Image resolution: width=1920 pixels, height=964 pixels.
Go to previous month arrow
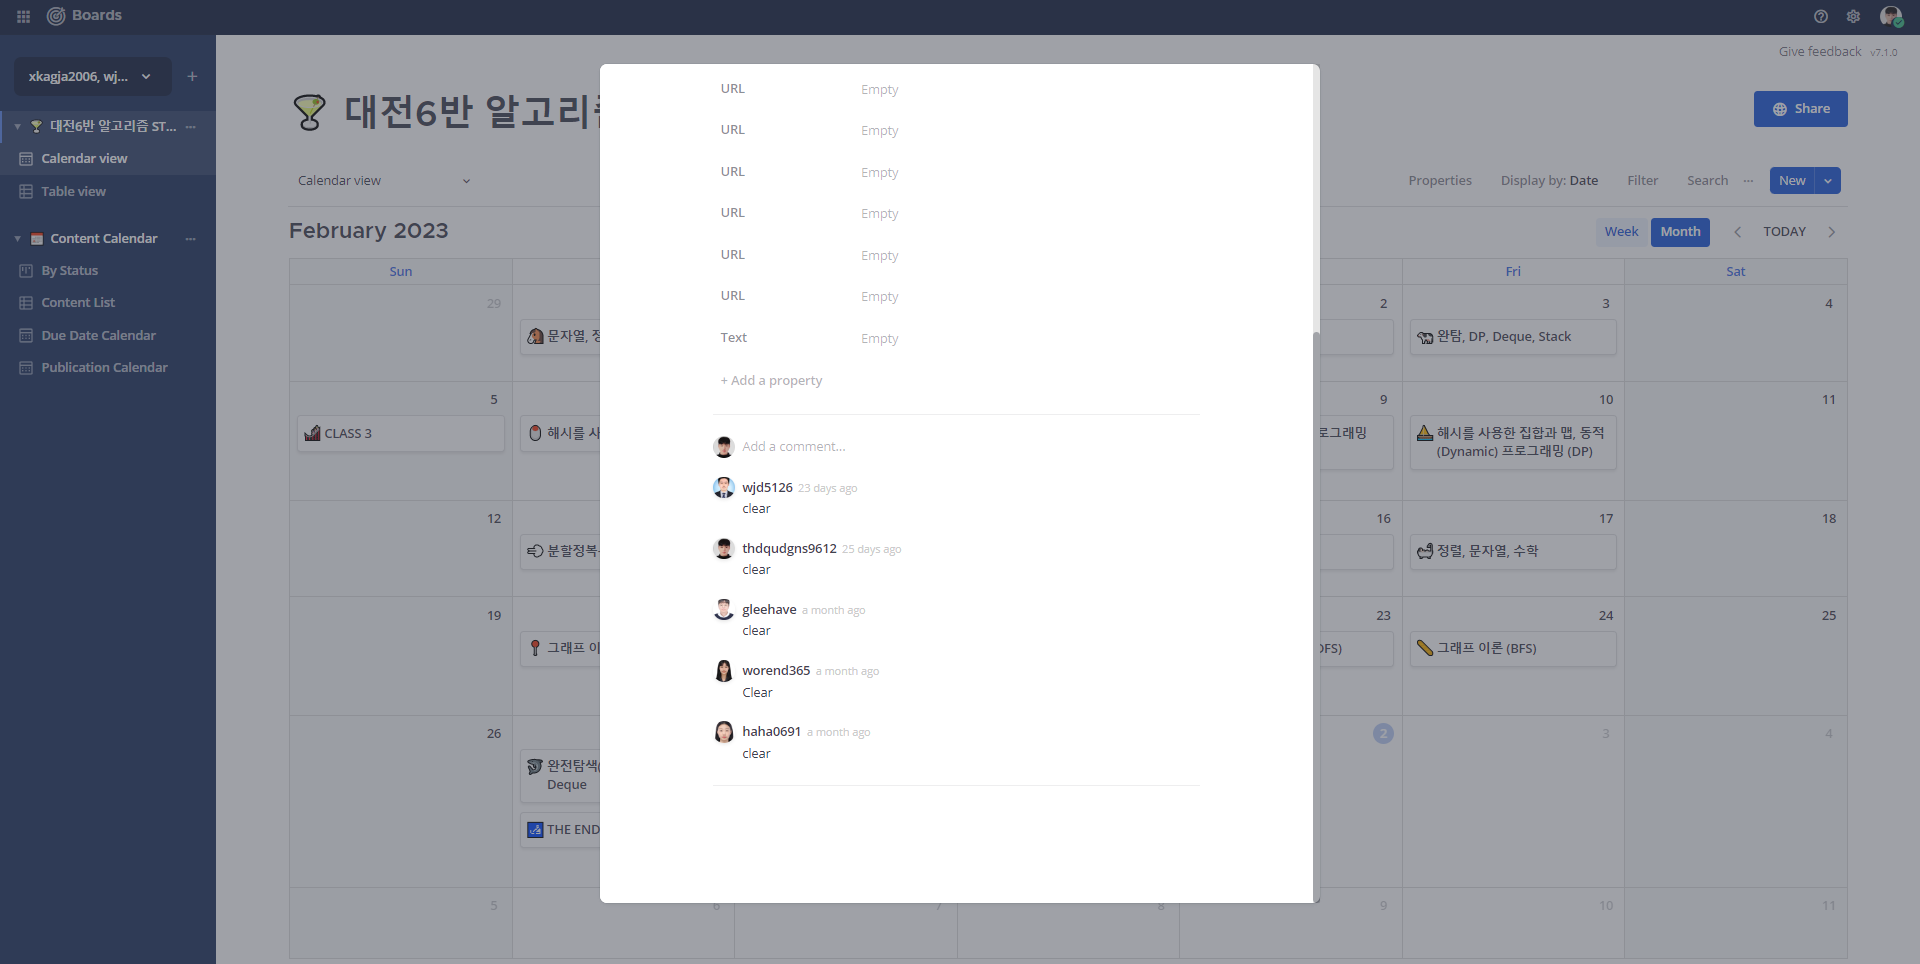1737,232
